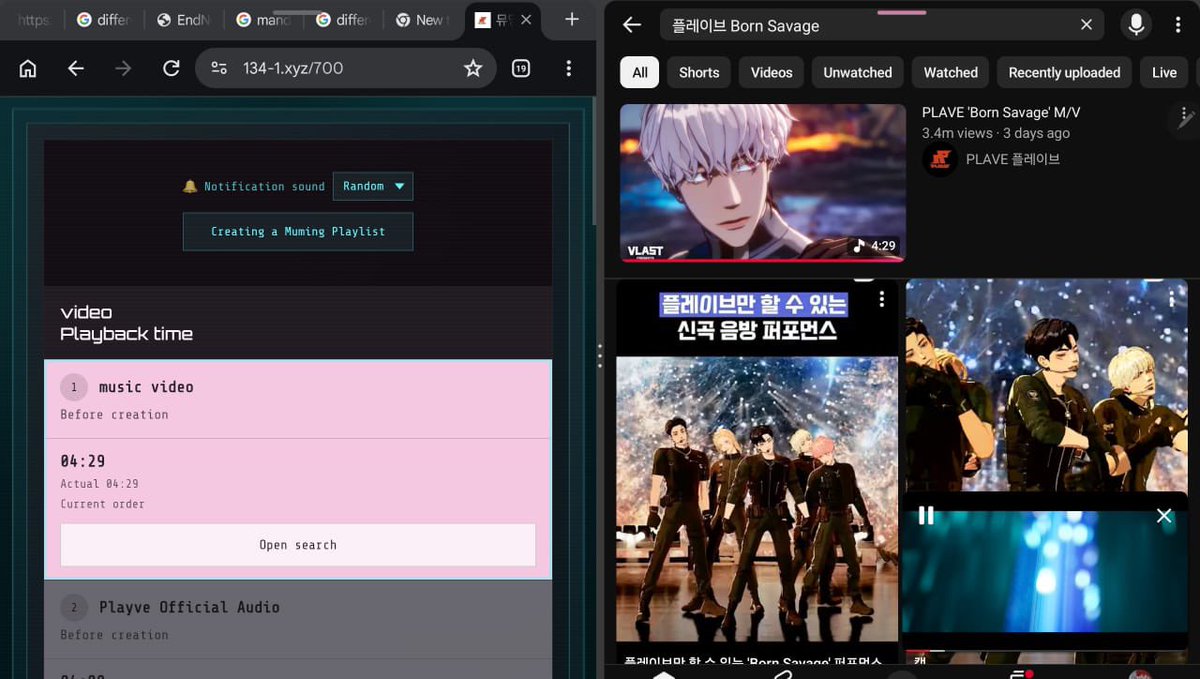This screenshot has width=1200, height=679.
Task: Reload the 134-1.xyz page
Action: [x=171, y=68]
